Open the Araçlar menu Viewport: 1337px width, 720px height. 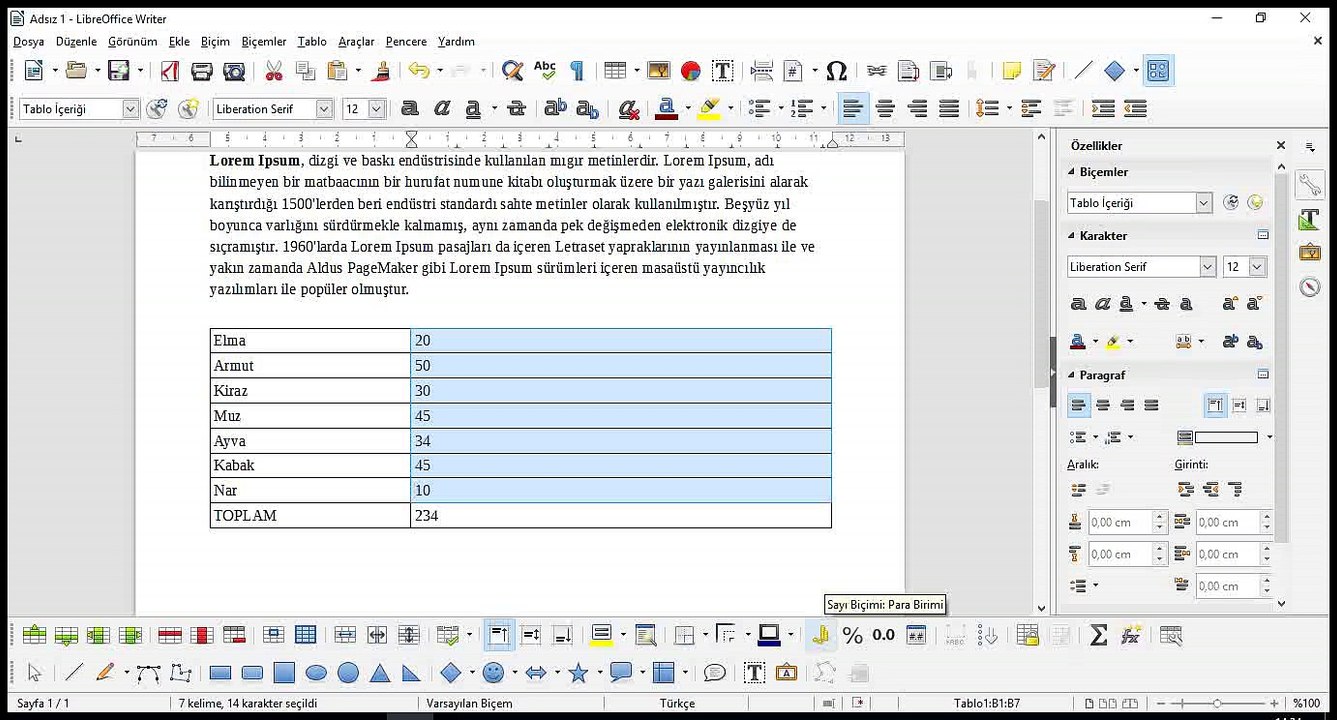(x=356, y=41)
